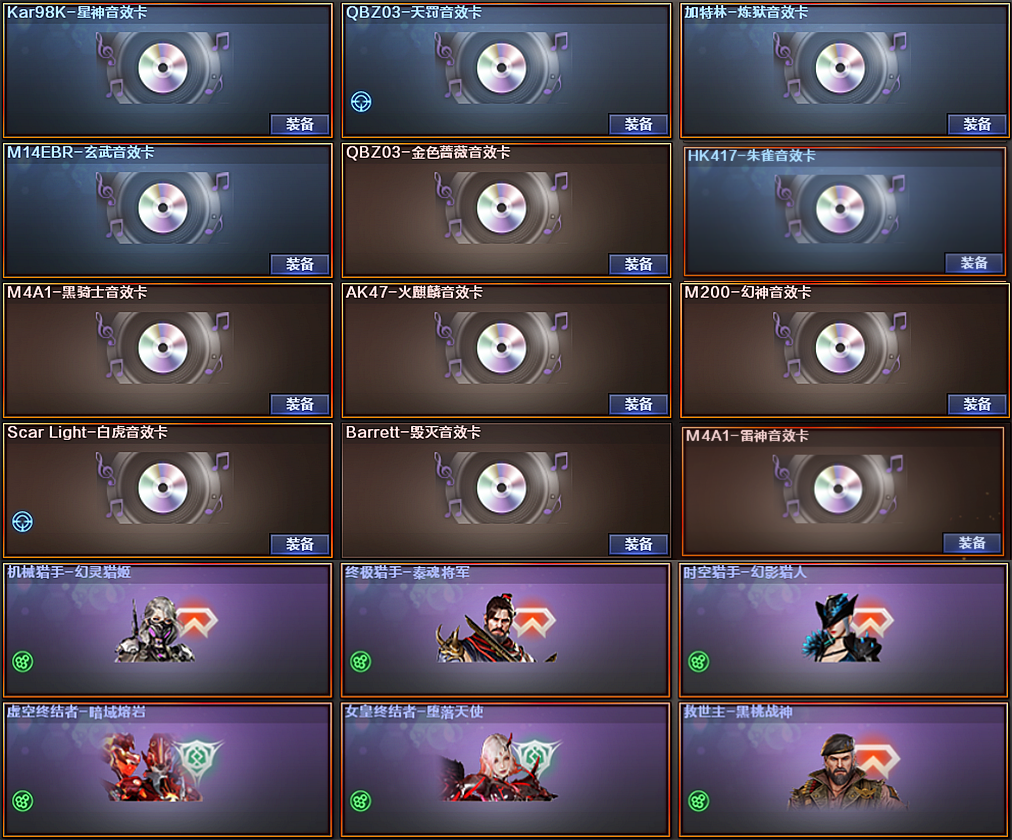Equip the M14EBR-玄武音效卡
This screenshot has width=1012, height=840.
(x=299, y=264)
